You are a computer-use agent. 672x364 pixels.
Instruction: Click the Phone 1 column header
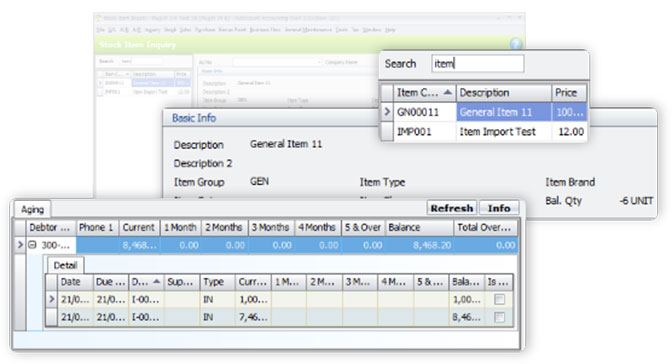[96, 227]
